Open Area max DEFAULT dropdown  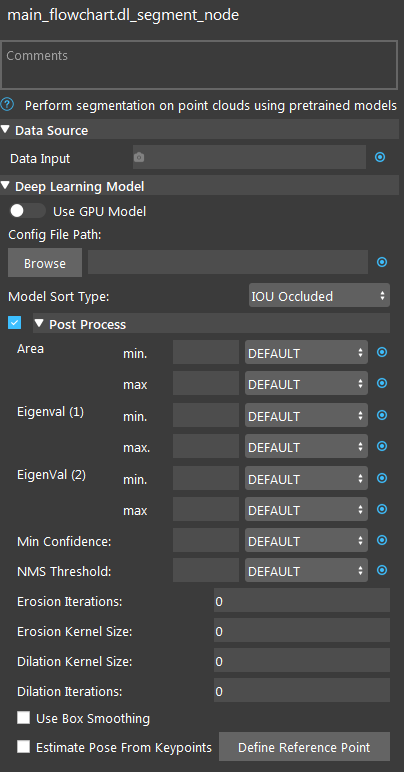point(306,384)
